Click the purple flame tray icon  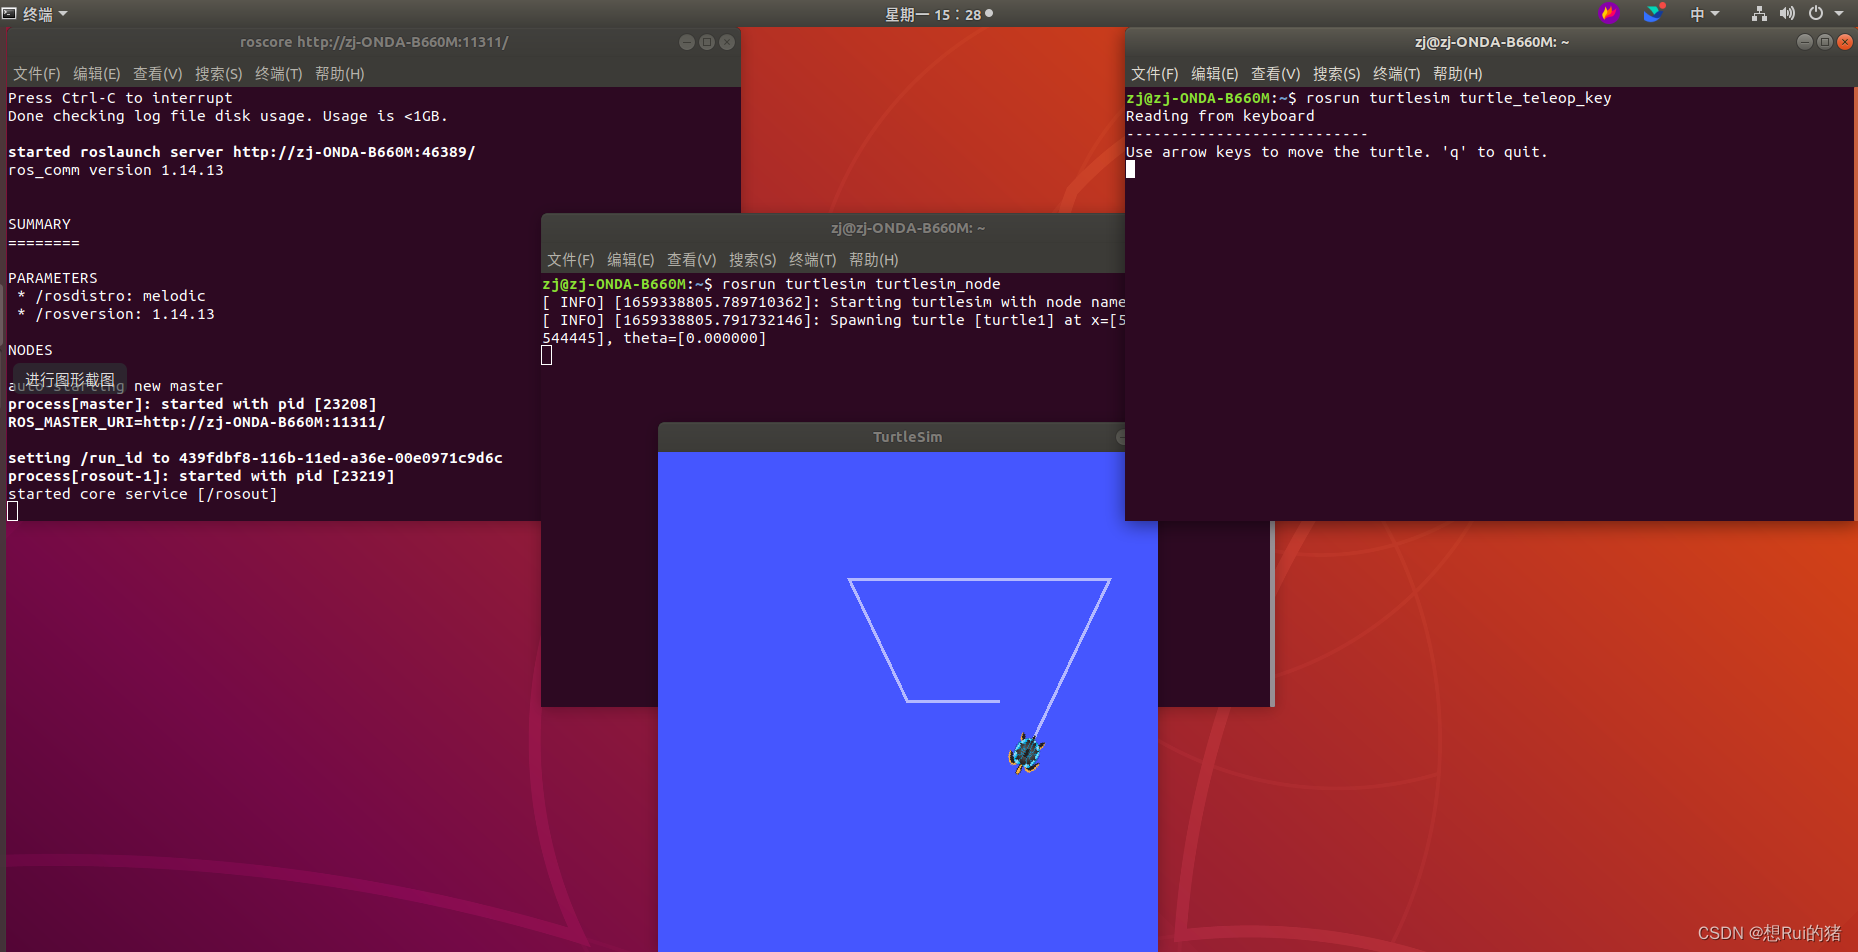(x=1609, y=13)
